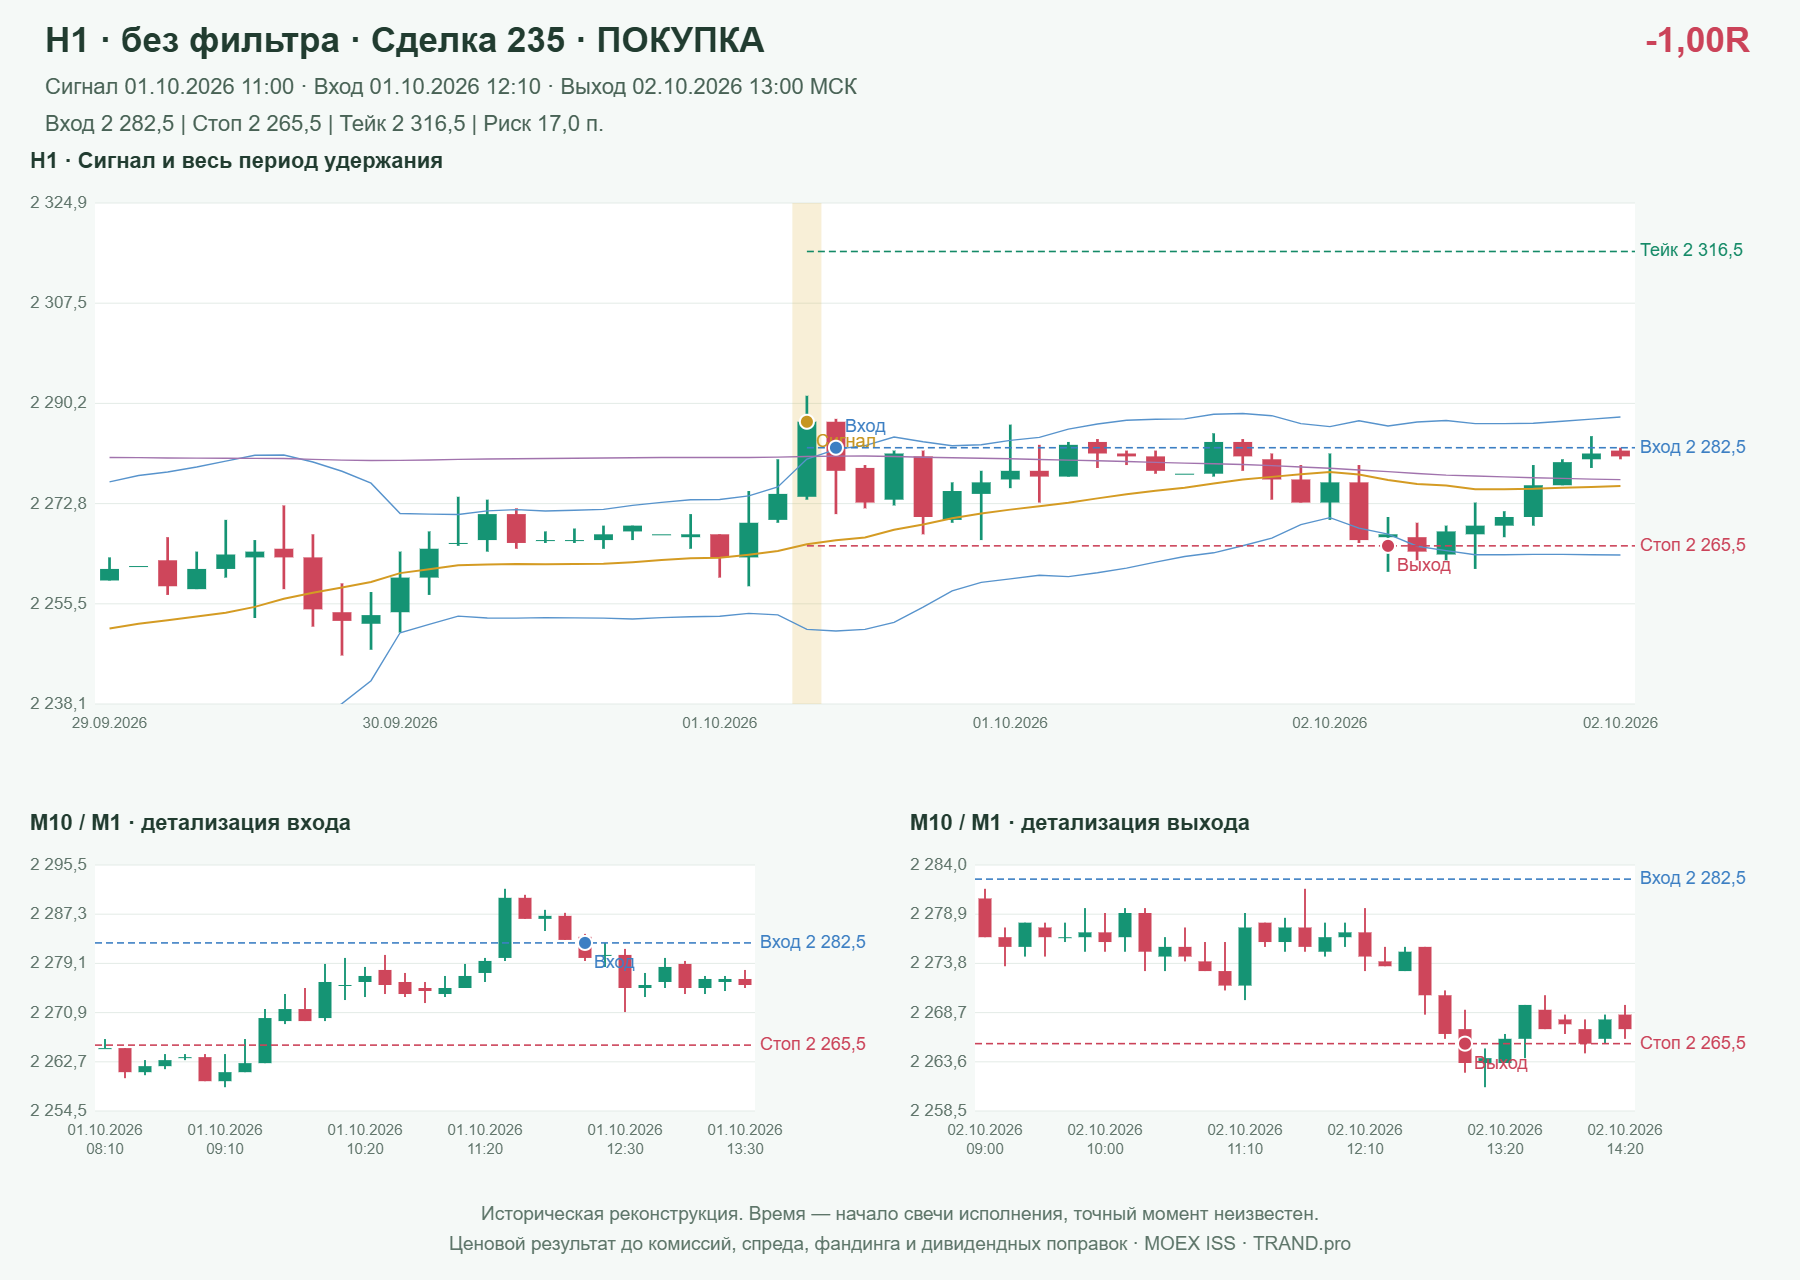Click 'Вход 2 282,5' label in entry detail chart
Screen dimensions: 1800x1280
coord(812,942)
